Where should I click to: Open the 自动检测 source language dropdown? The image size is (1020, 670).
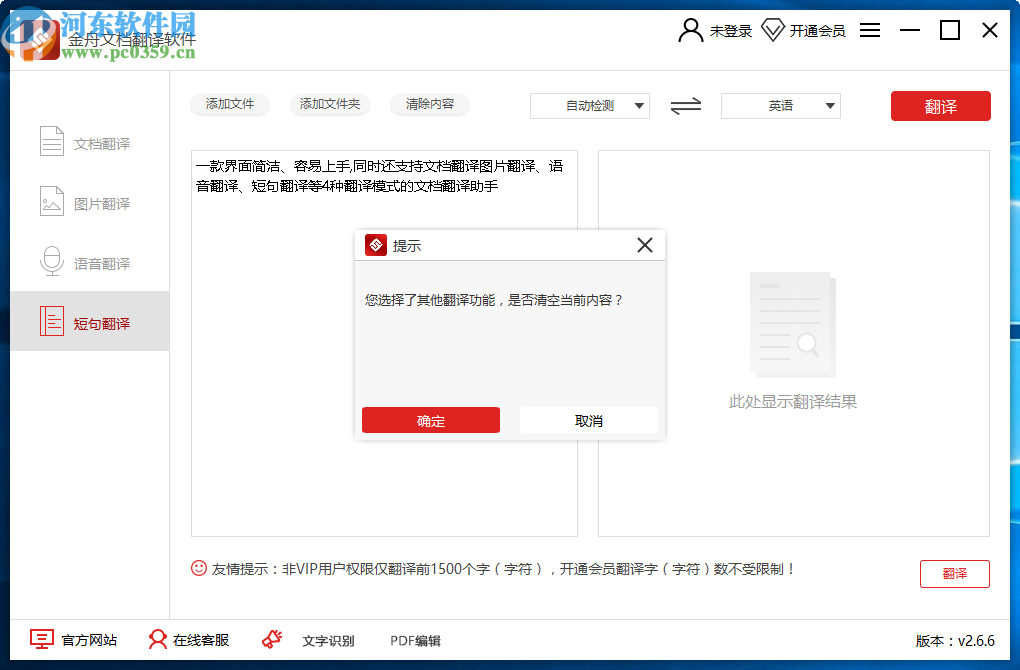pos(589,106)
